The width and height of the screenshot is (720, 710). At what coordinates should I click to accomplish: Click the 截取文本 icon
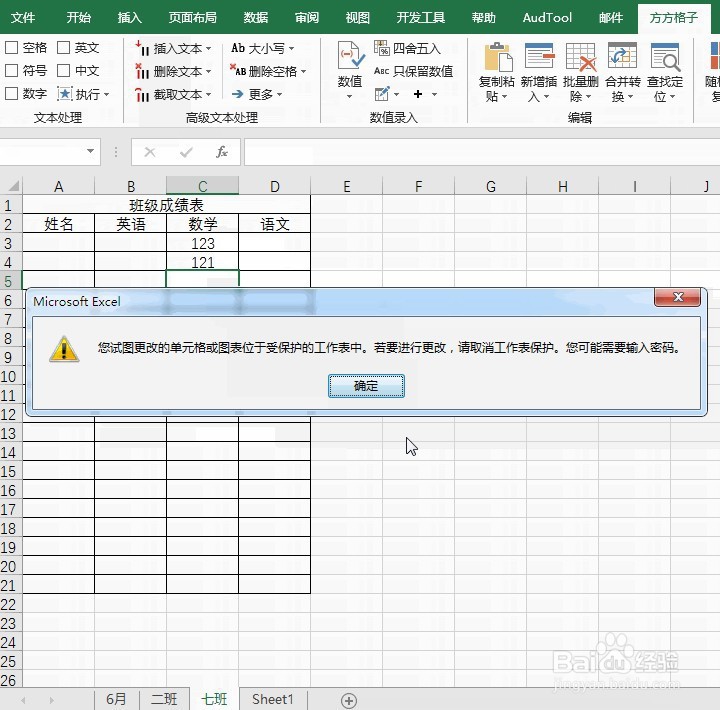point(142,94)
